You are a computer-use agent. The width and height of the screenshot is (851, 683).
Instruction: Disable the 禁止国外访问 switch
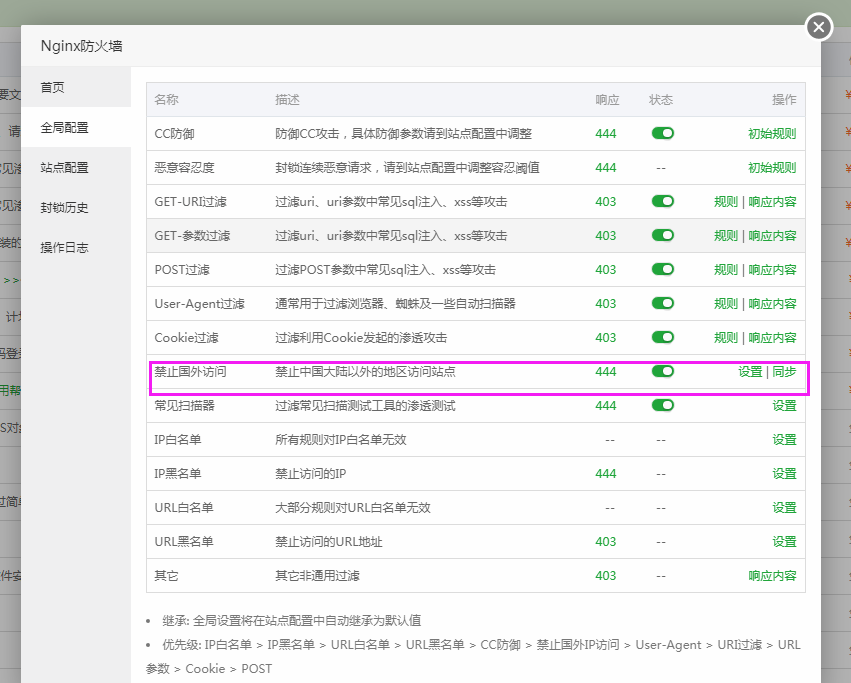click(x=663, y=371)
